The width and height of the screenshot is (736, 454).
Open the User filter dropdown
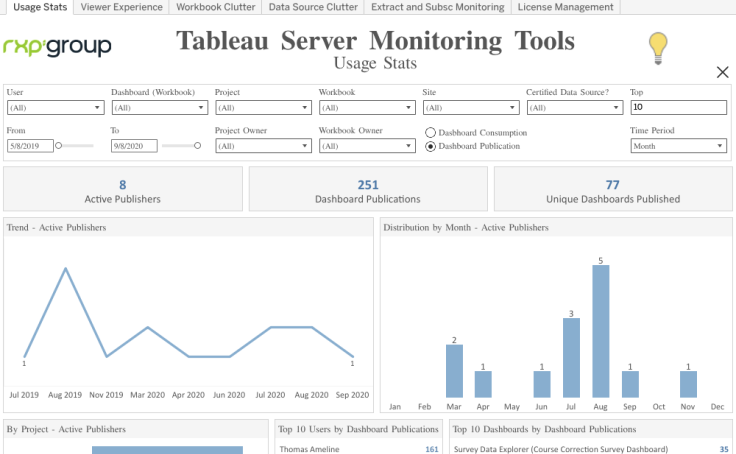[55, 108]
